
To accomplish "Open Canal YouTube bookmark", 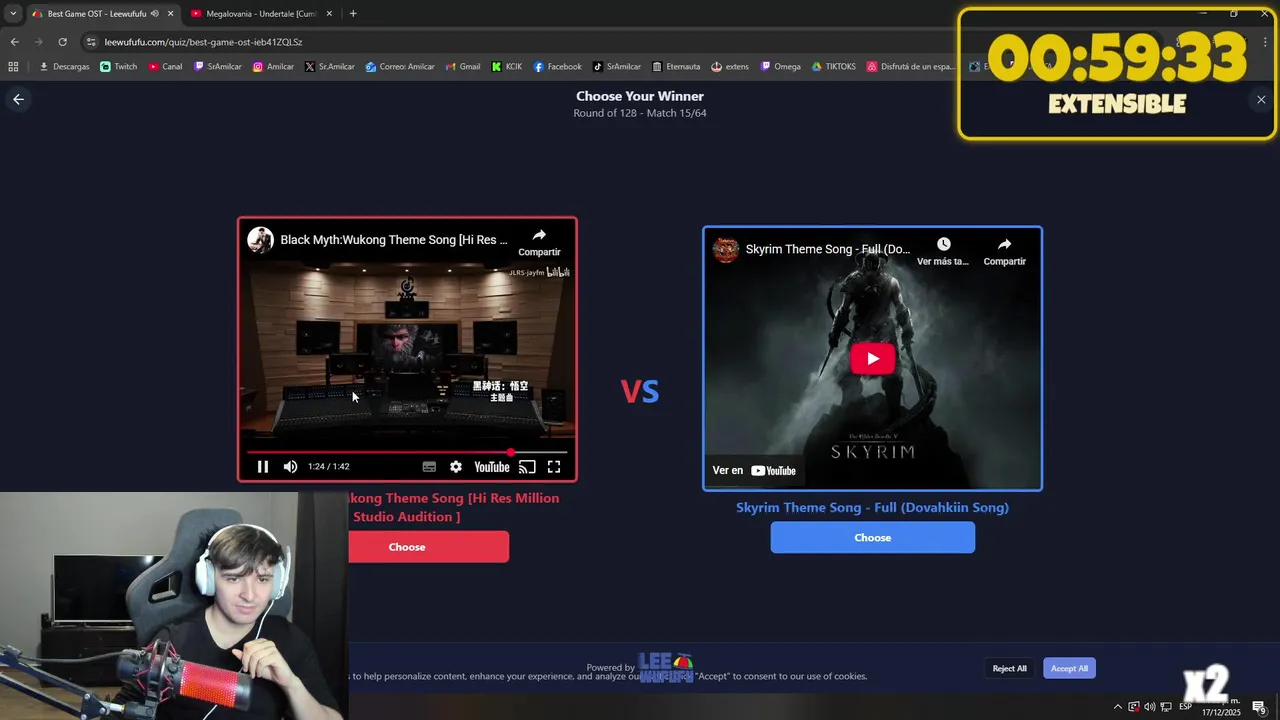I will (x=165, y=67).
